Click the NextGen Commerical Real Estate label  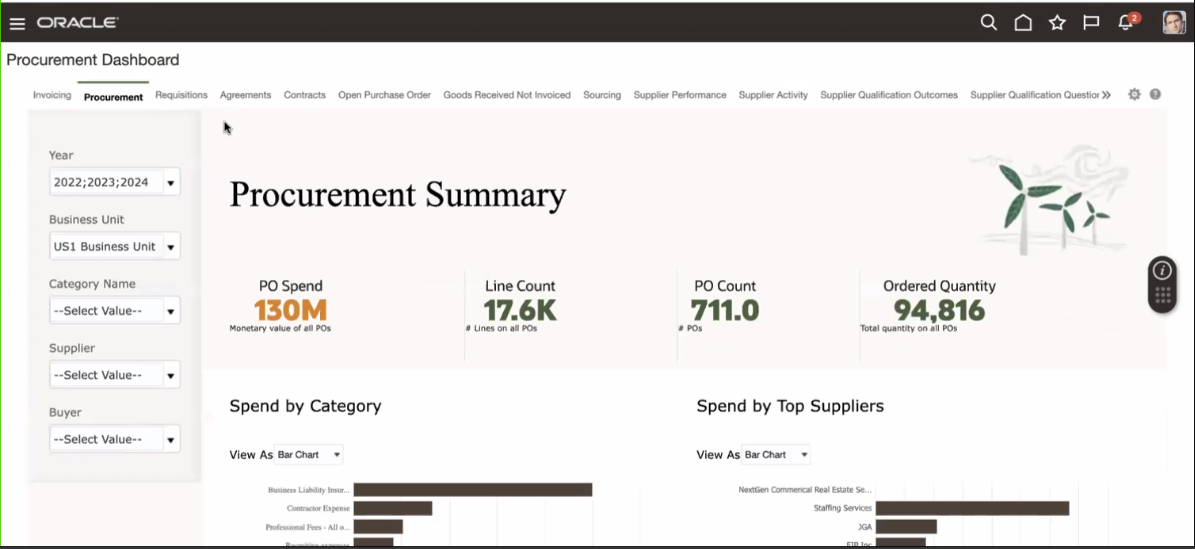click(x=805, y=490)
